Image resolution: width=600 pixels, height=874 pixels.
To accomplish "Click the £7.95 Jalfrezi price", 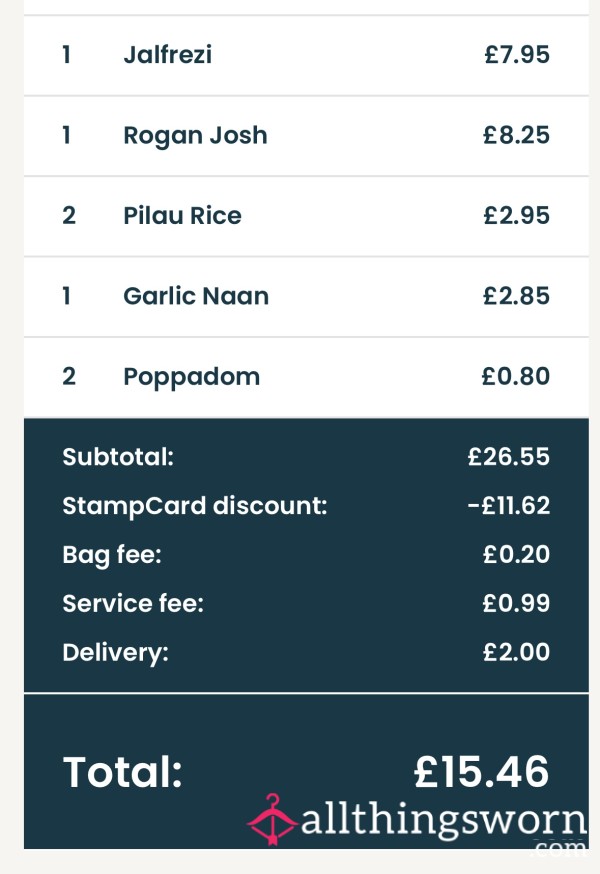I will [x=517, y=55].
